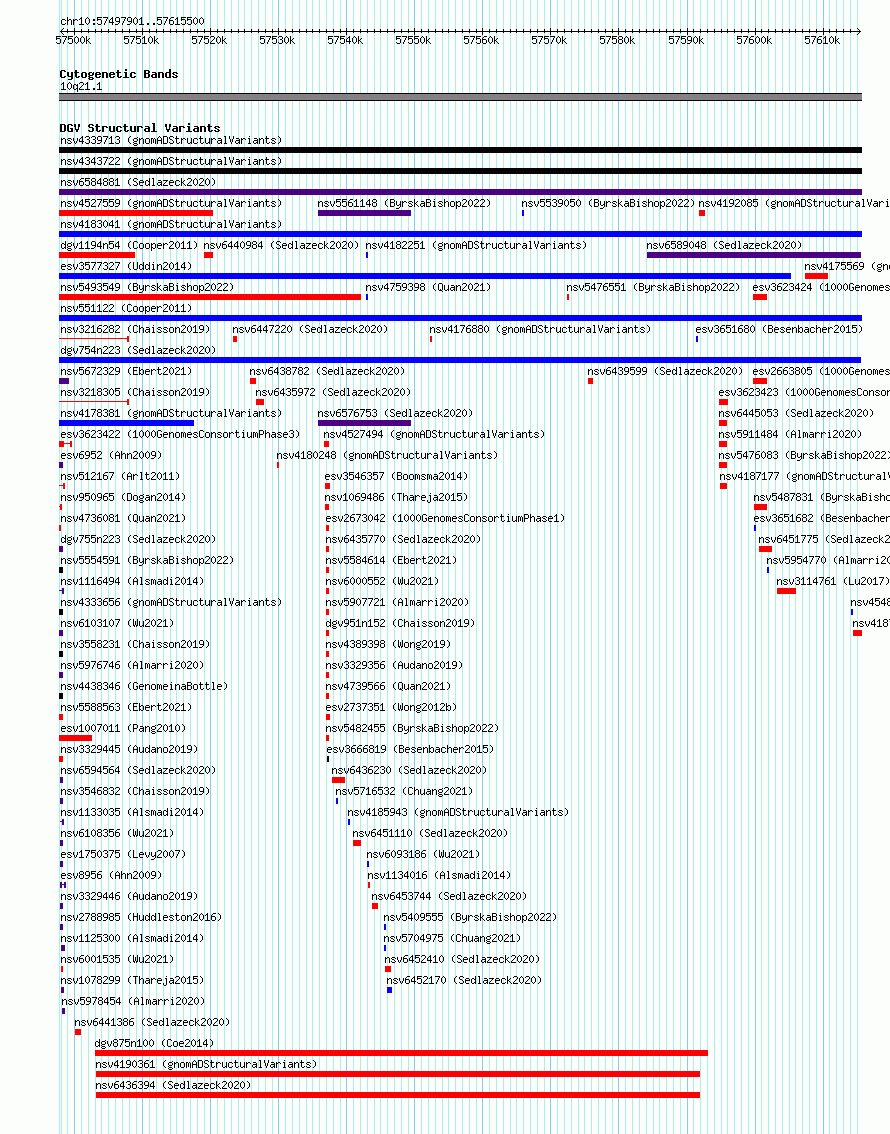Click nsv4438346 (GenomeinaBottle) label

click(x=144, y=686)
